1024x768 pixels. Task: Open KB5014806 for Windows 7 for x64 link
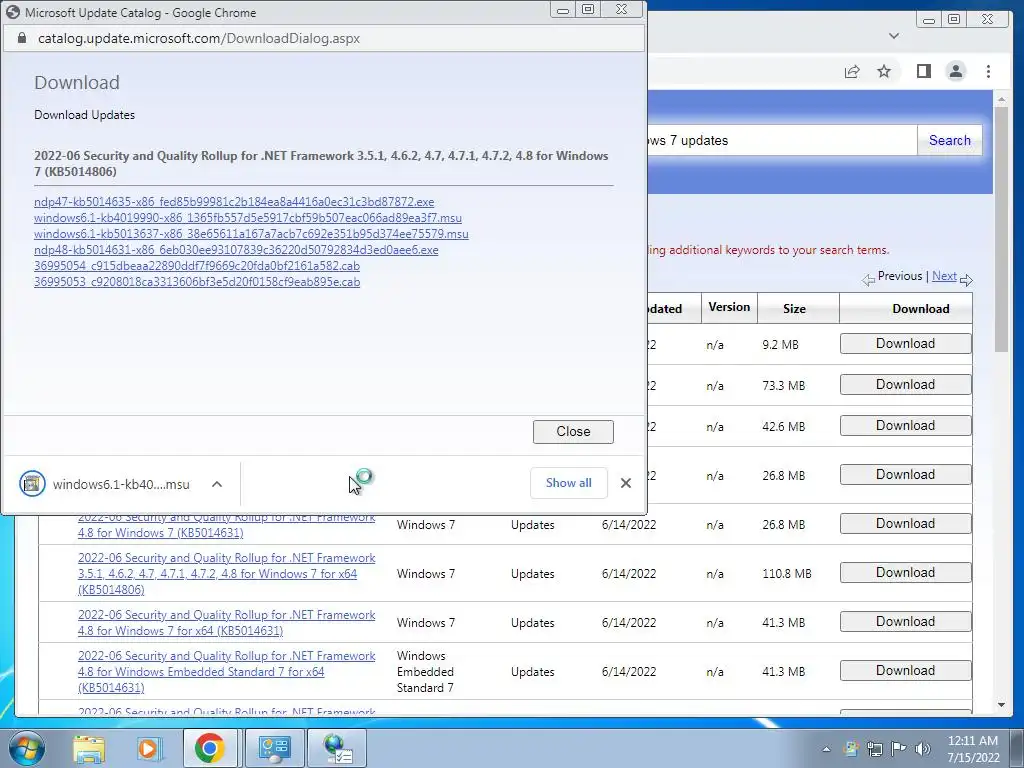[x=227, y=573]
